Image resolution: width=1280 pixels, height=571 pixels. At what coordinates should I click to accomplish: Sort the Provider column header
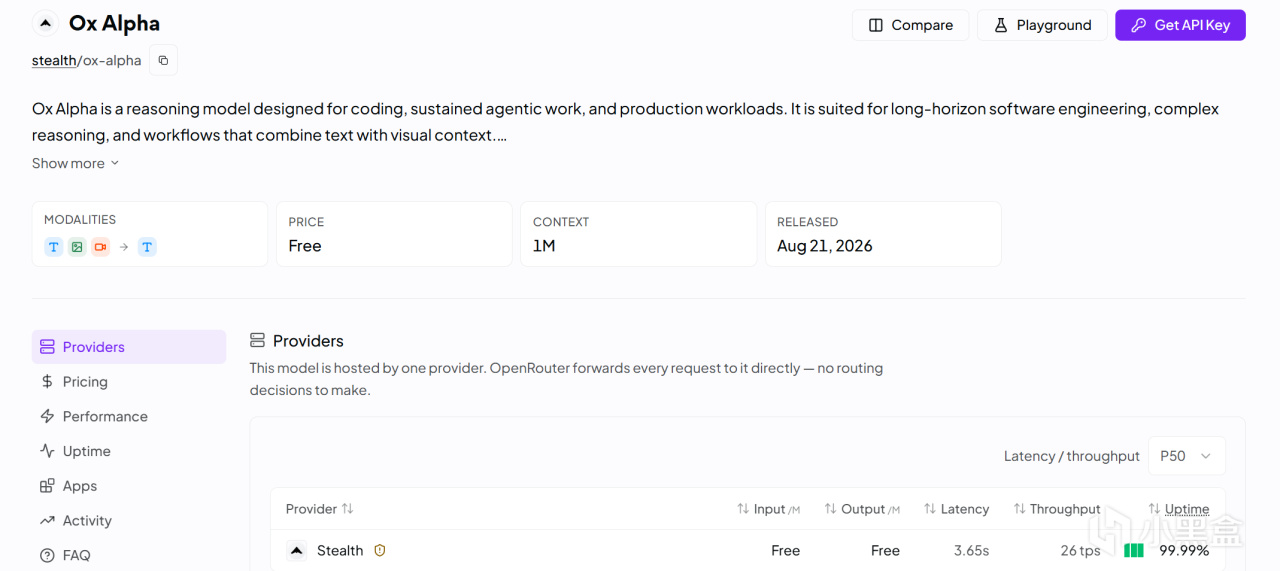[x=320, y=509]
